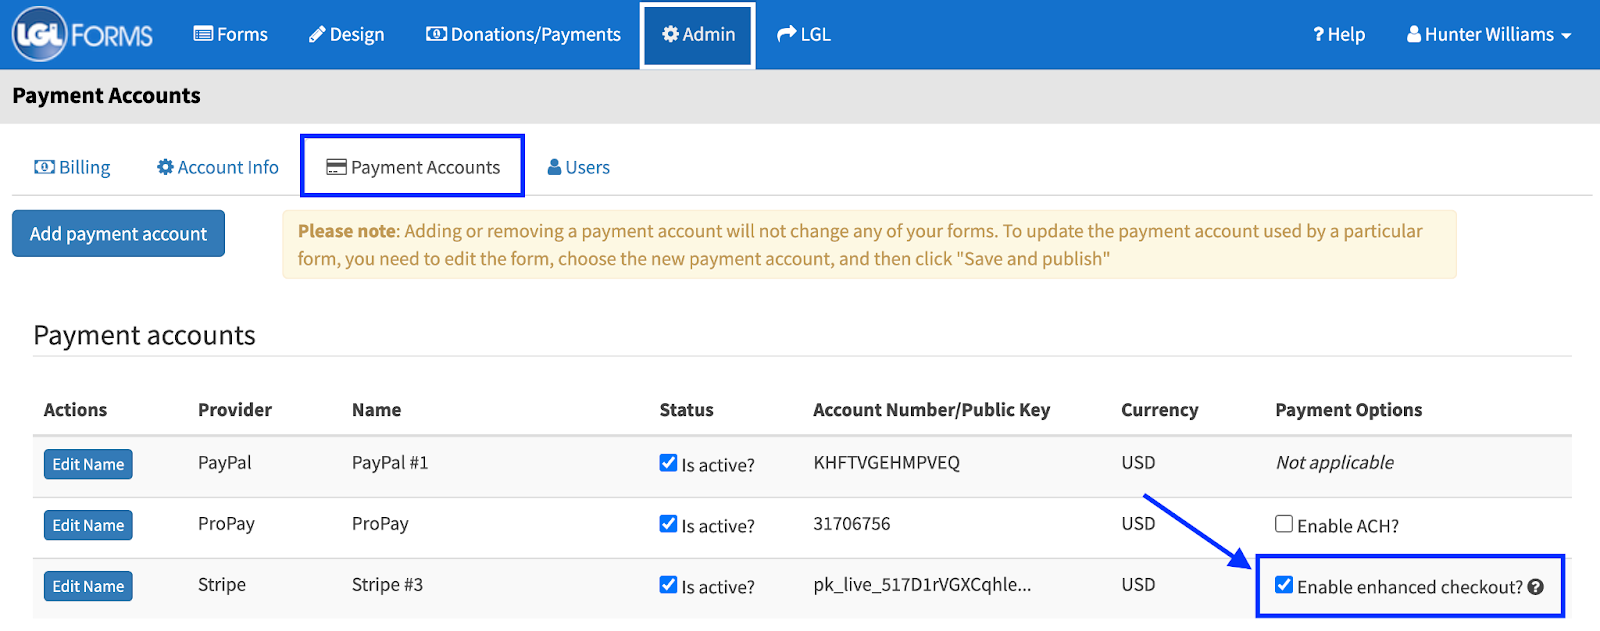Viewport: 1600px width, 631px height.
Task: Click the Status column header
Action: tap(686, 410)
